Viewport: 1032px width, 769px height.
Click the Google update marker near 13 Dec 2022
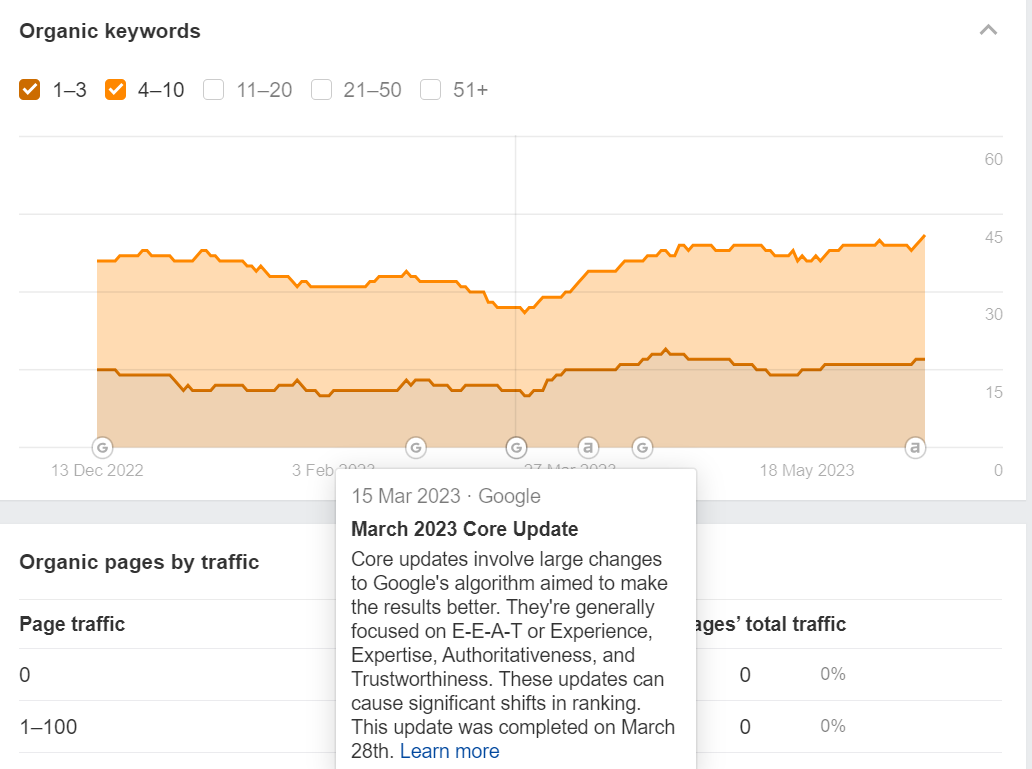(x=102, y=447)
